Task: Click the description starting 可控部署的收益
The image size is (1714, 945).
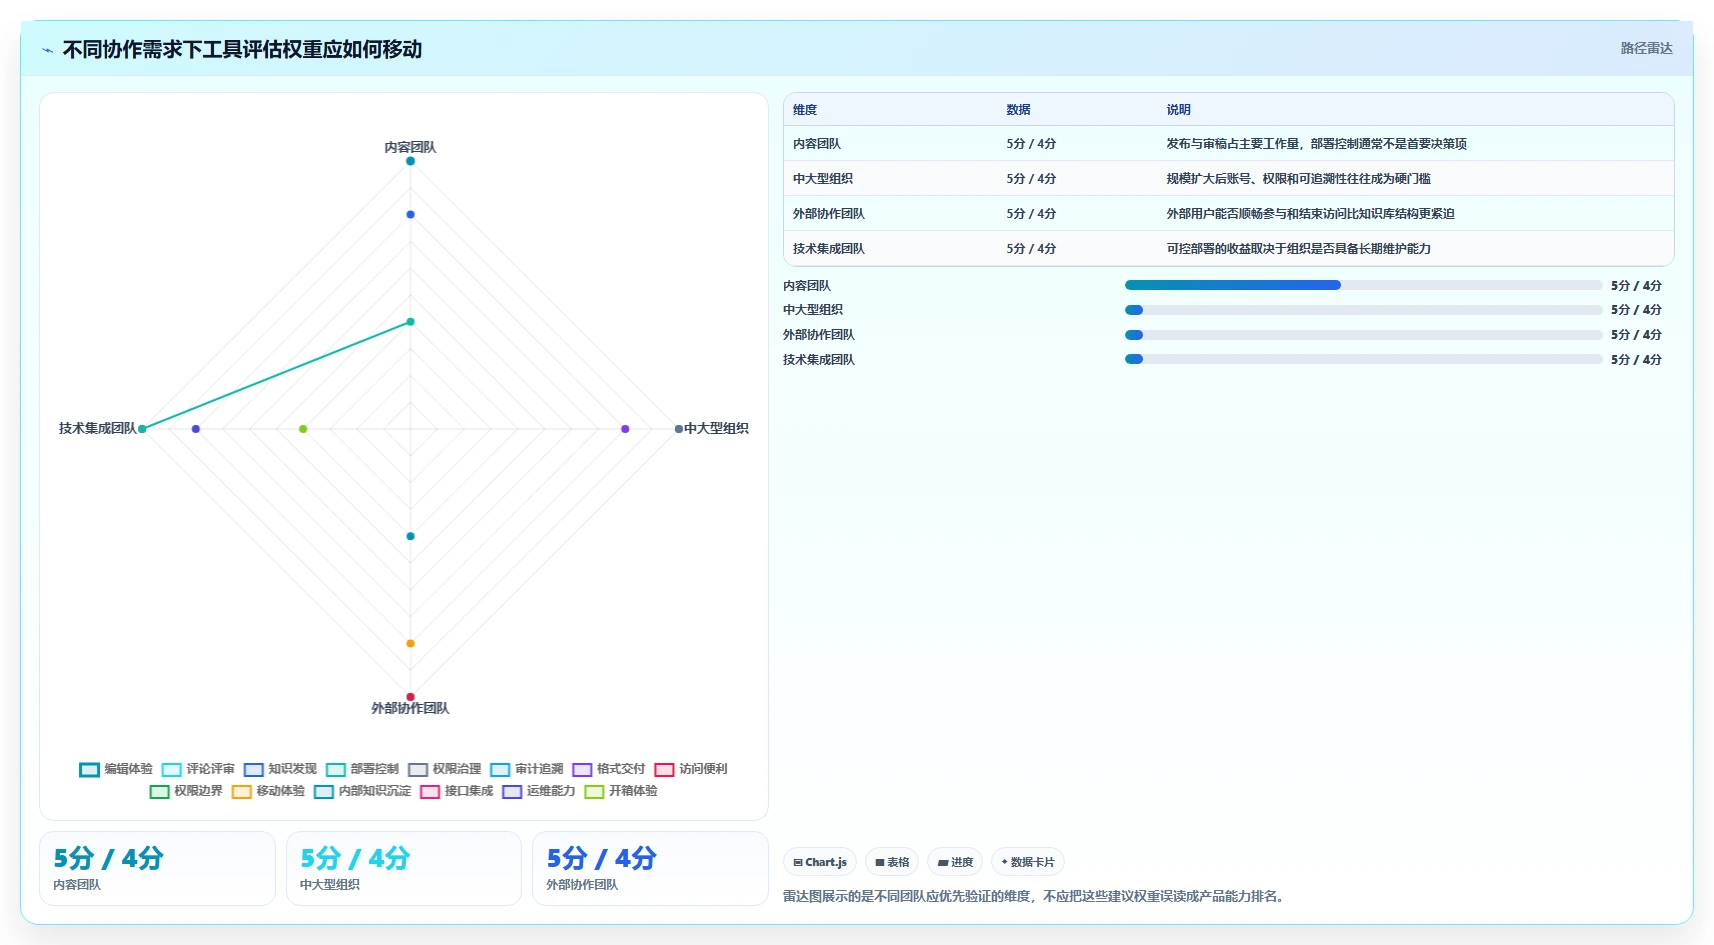Action: [x=1298, y=249]
